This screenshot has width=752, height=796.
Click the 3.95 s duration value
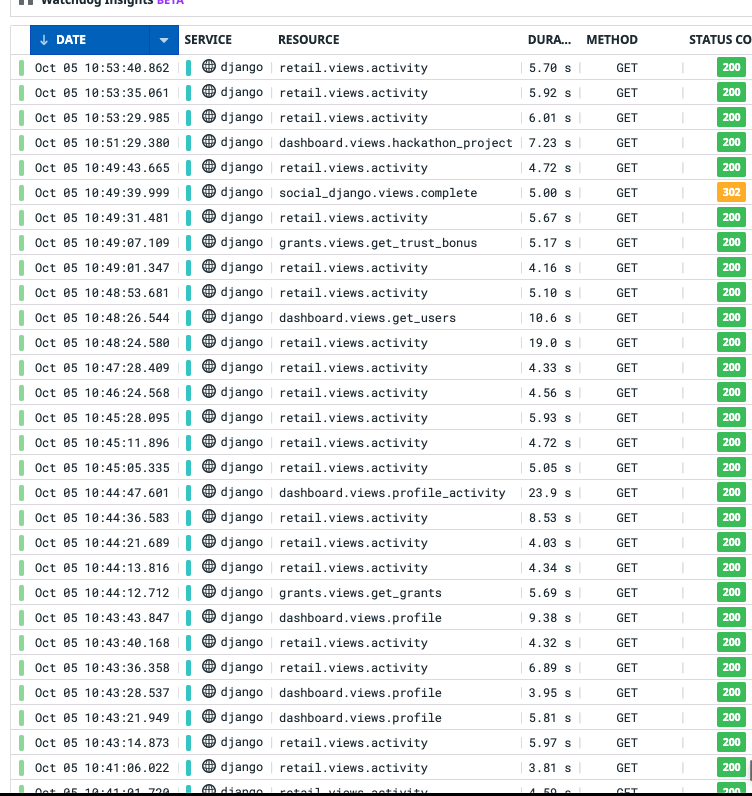[549, 693]
